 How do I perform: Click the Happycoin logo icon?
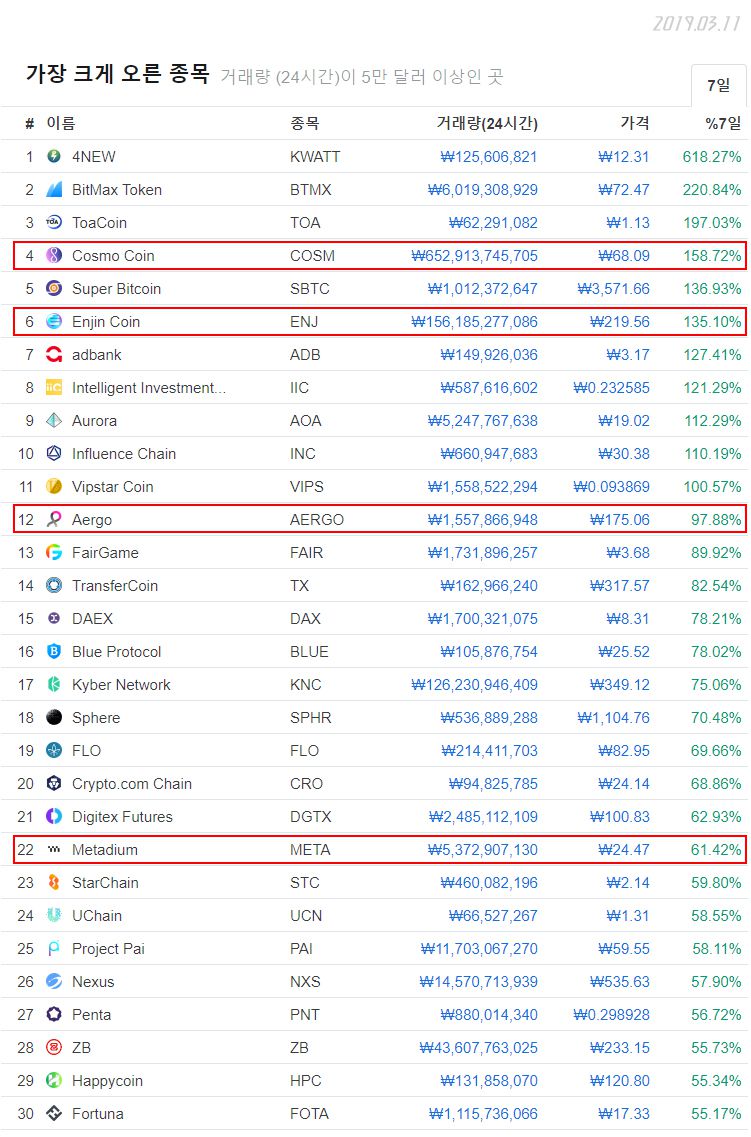tap(54, 1080)
